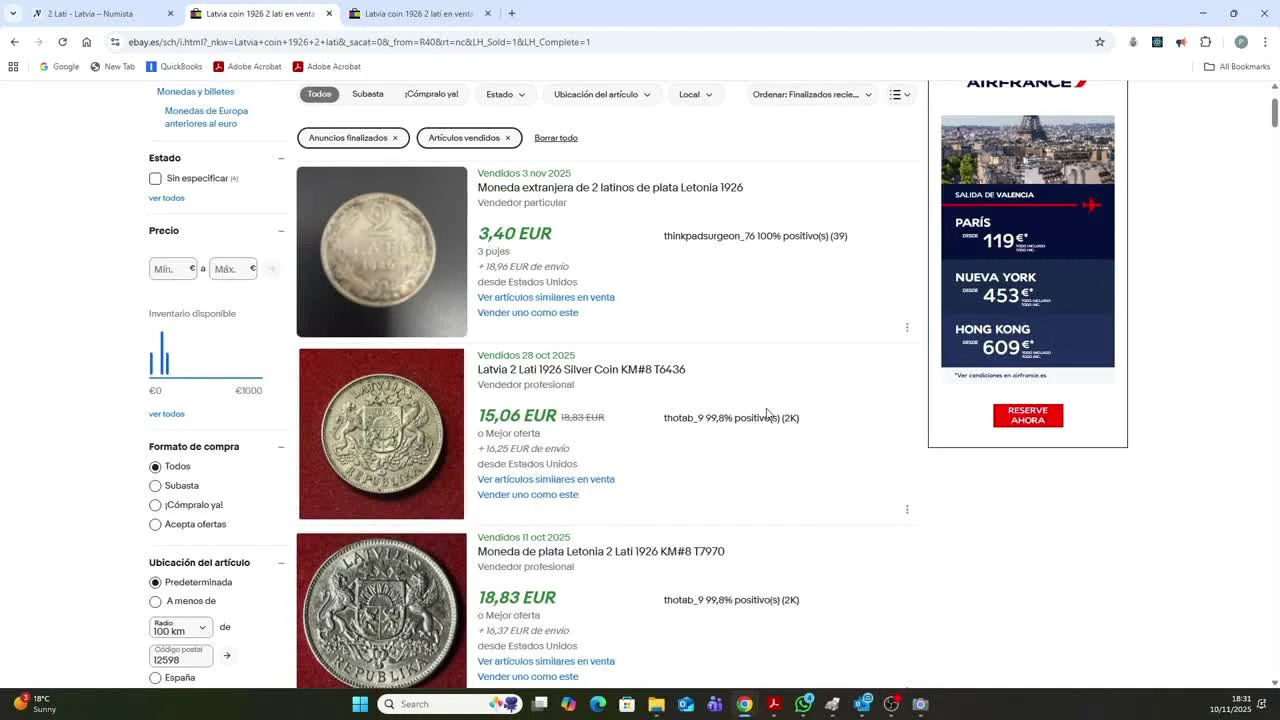Select the '¡Cómpralo ya!' filter tab

click(x=431, y=94)
